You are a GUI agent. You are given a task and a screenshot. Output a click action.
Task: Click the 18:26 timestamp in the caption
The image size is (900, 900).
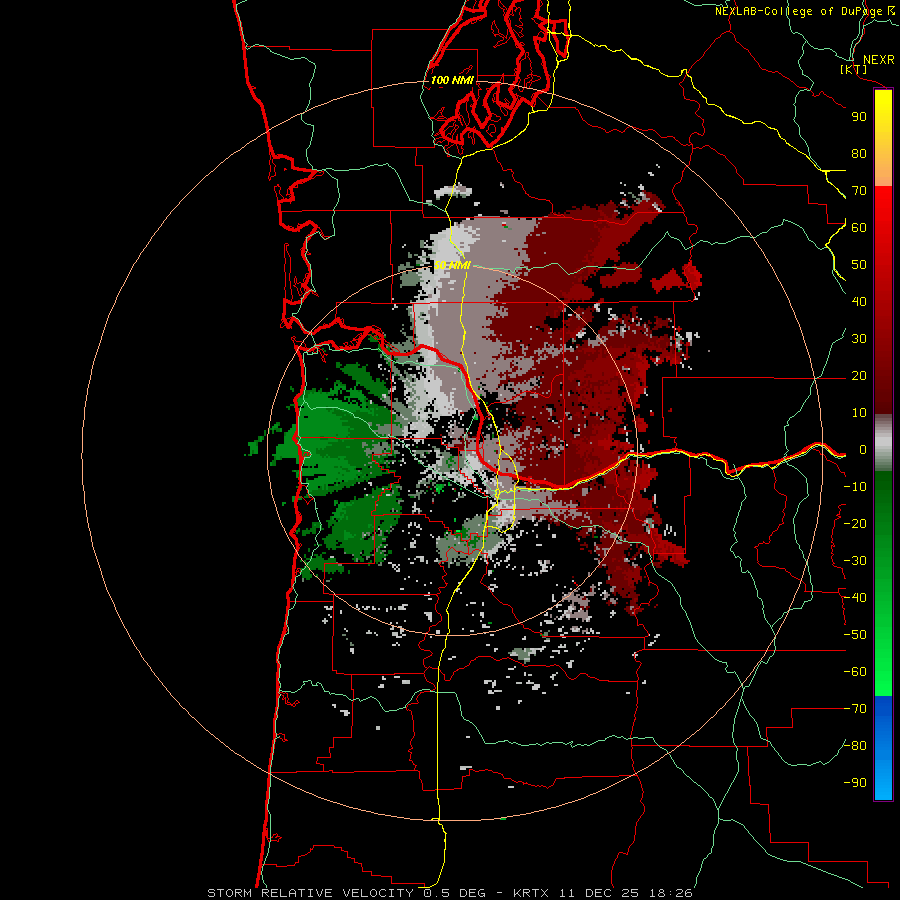click(x=671, y=893)
